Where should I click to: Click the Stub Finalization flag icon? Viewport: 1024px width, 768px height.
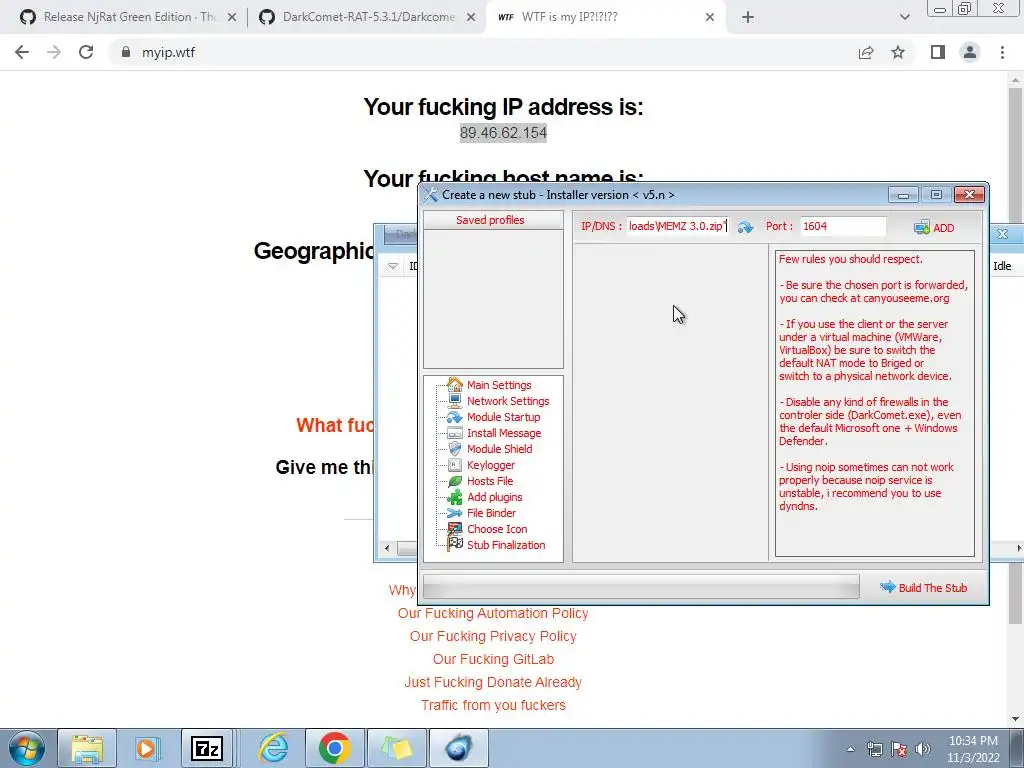click(455, 545)
